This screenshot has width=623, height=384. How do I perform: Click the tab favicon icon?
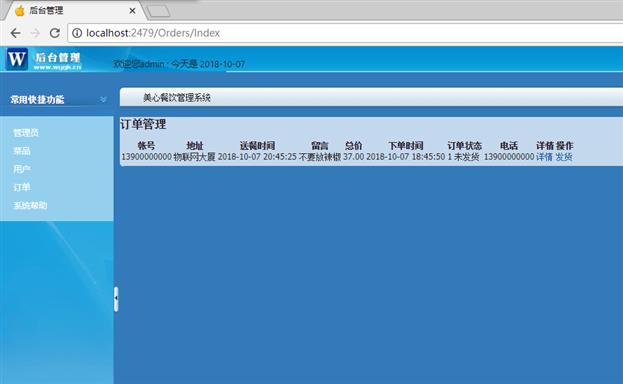pos(19,11)
